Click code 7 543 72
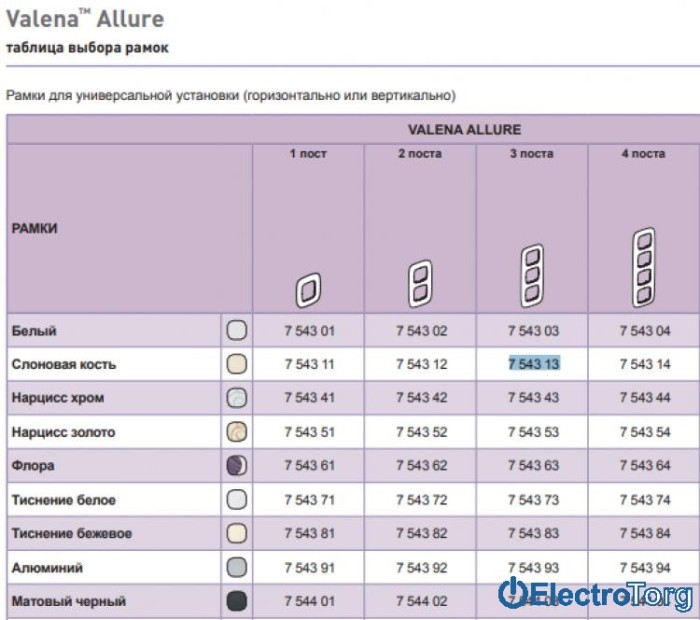Image resolution: width=700 pixels, height=620 pixels. click(x=421, y=499)
